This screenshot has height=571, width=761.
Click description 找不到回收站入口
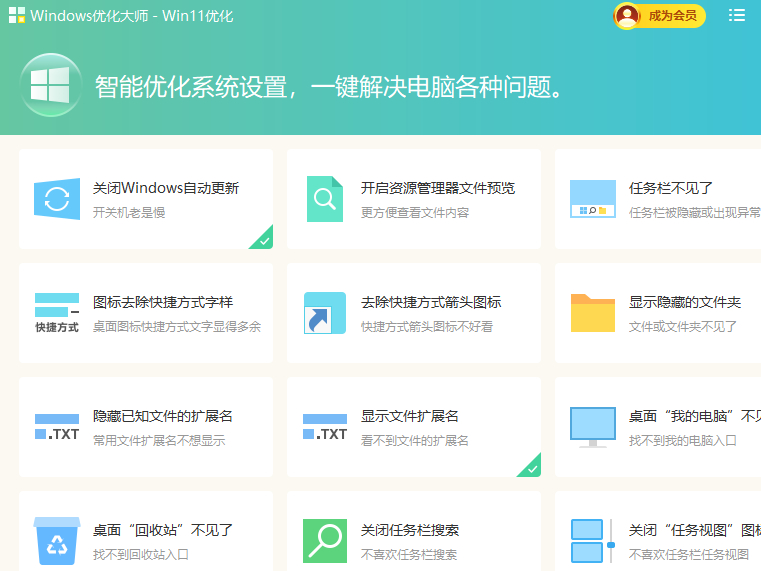[x=140, y=555]
